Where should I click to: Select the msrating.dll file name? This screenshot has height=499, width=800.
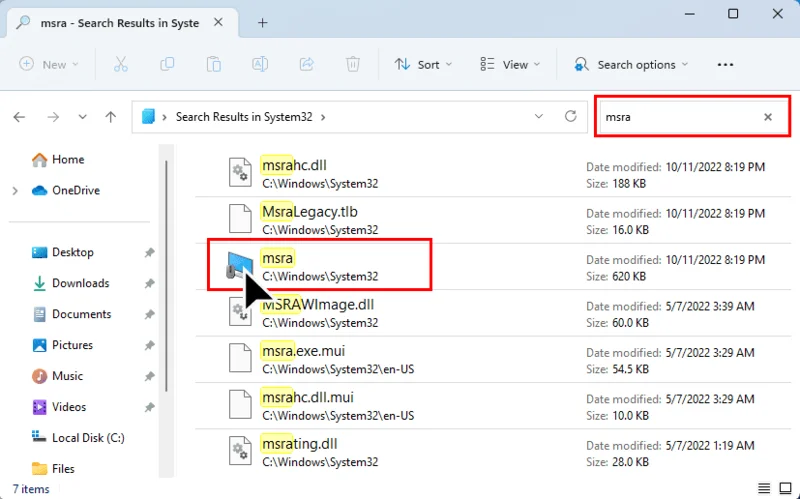tap(299, 444)
